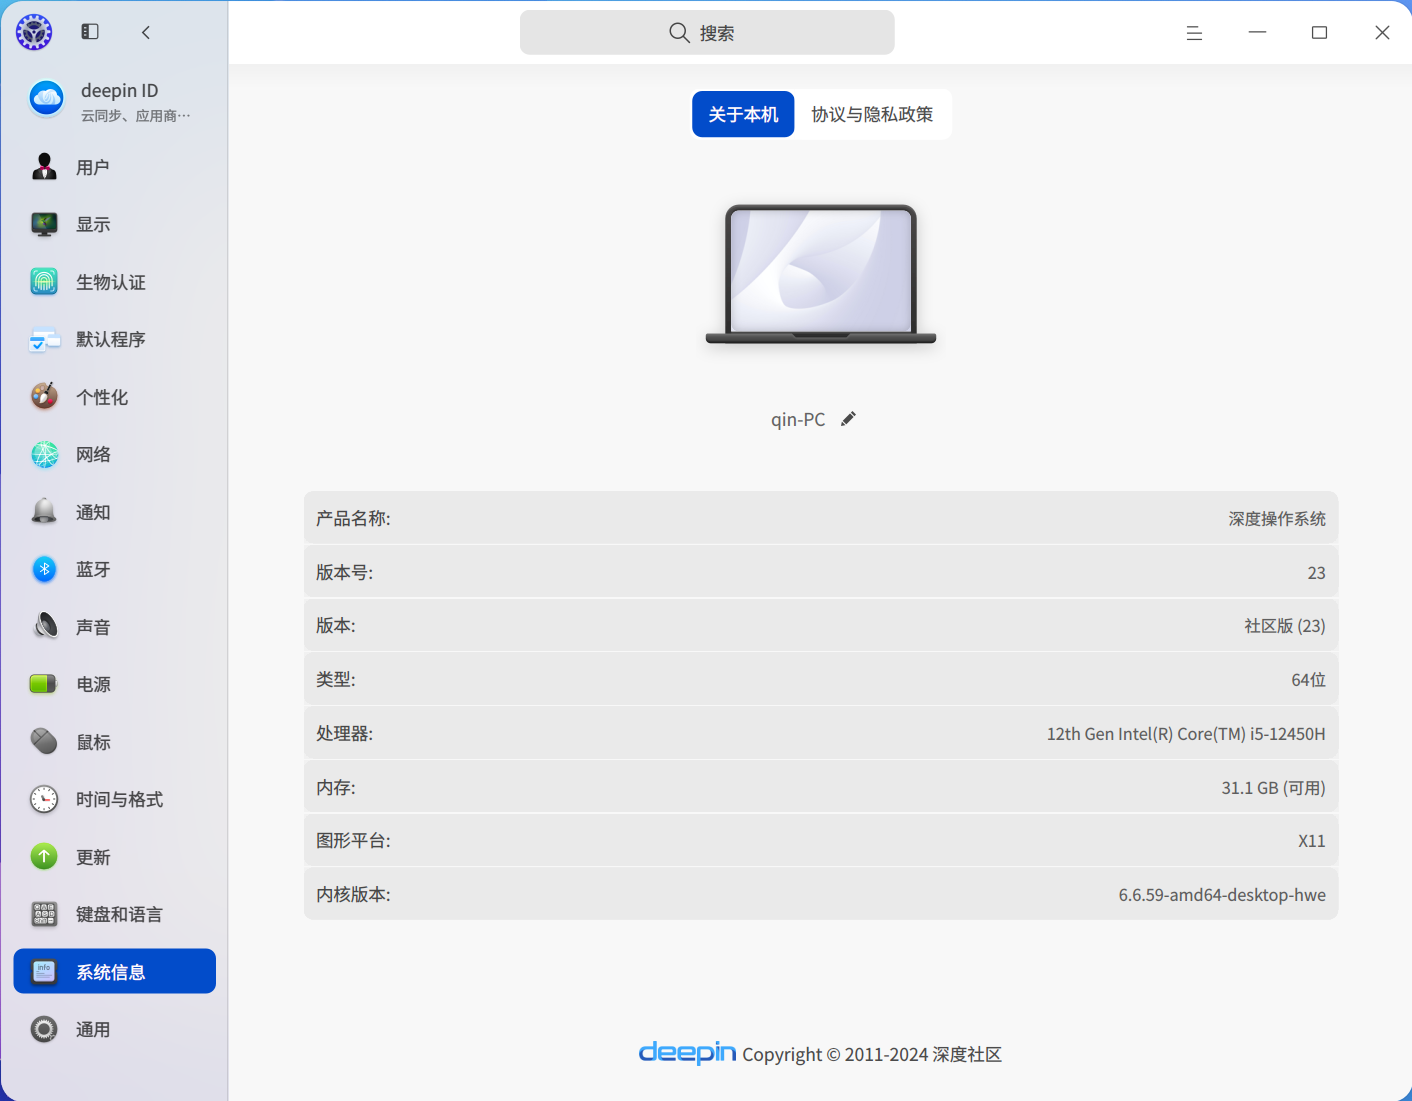The image size is (1412, 1101).
Task: Click edition value 社区版 (23)
Action: (1285, 626)
